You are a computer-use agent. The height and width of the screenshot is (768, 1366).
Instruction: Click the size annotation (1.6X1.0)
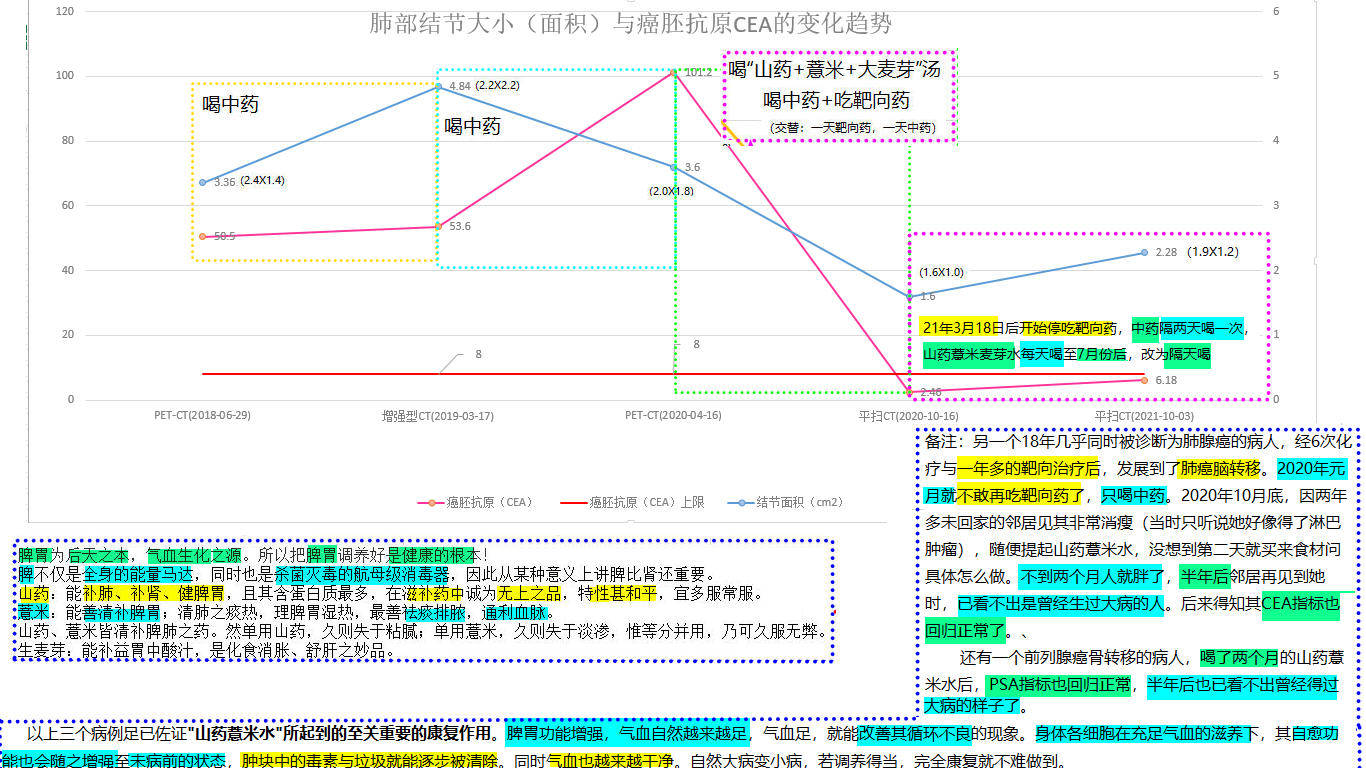[x=942, y=272]
